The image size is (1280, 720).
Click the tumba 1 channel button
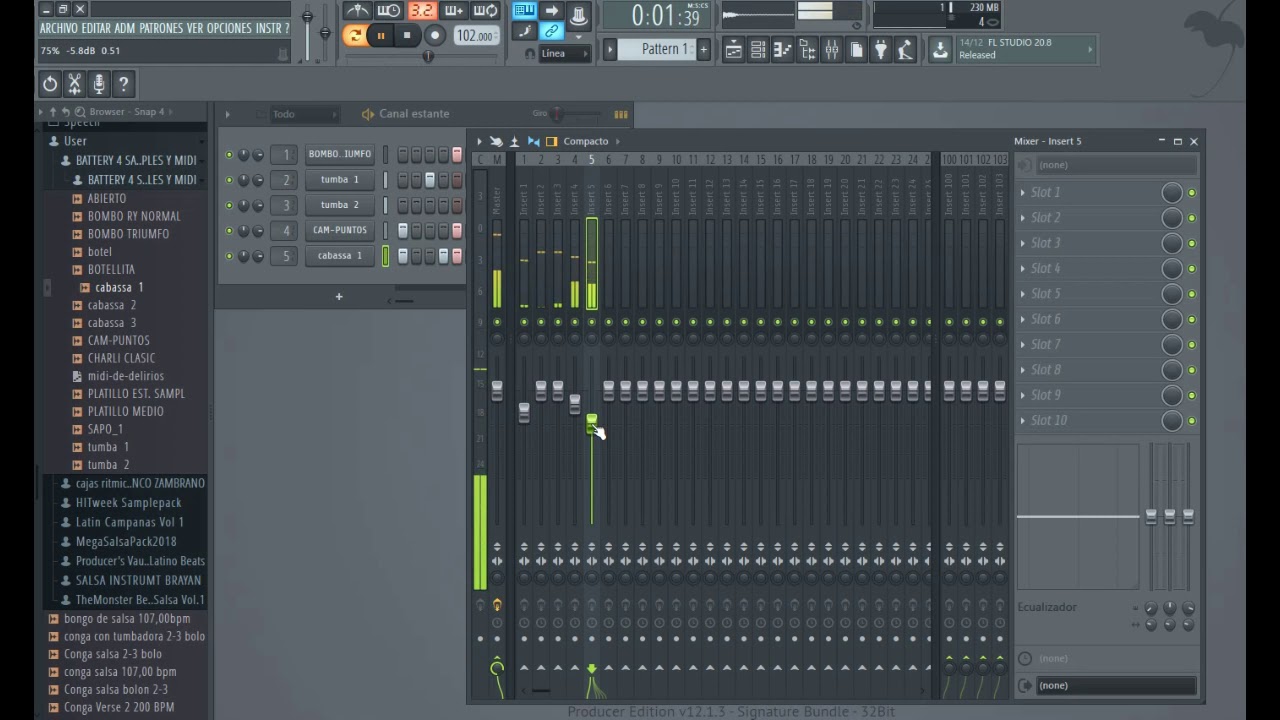pyautogui.click(x=340, y=180)
